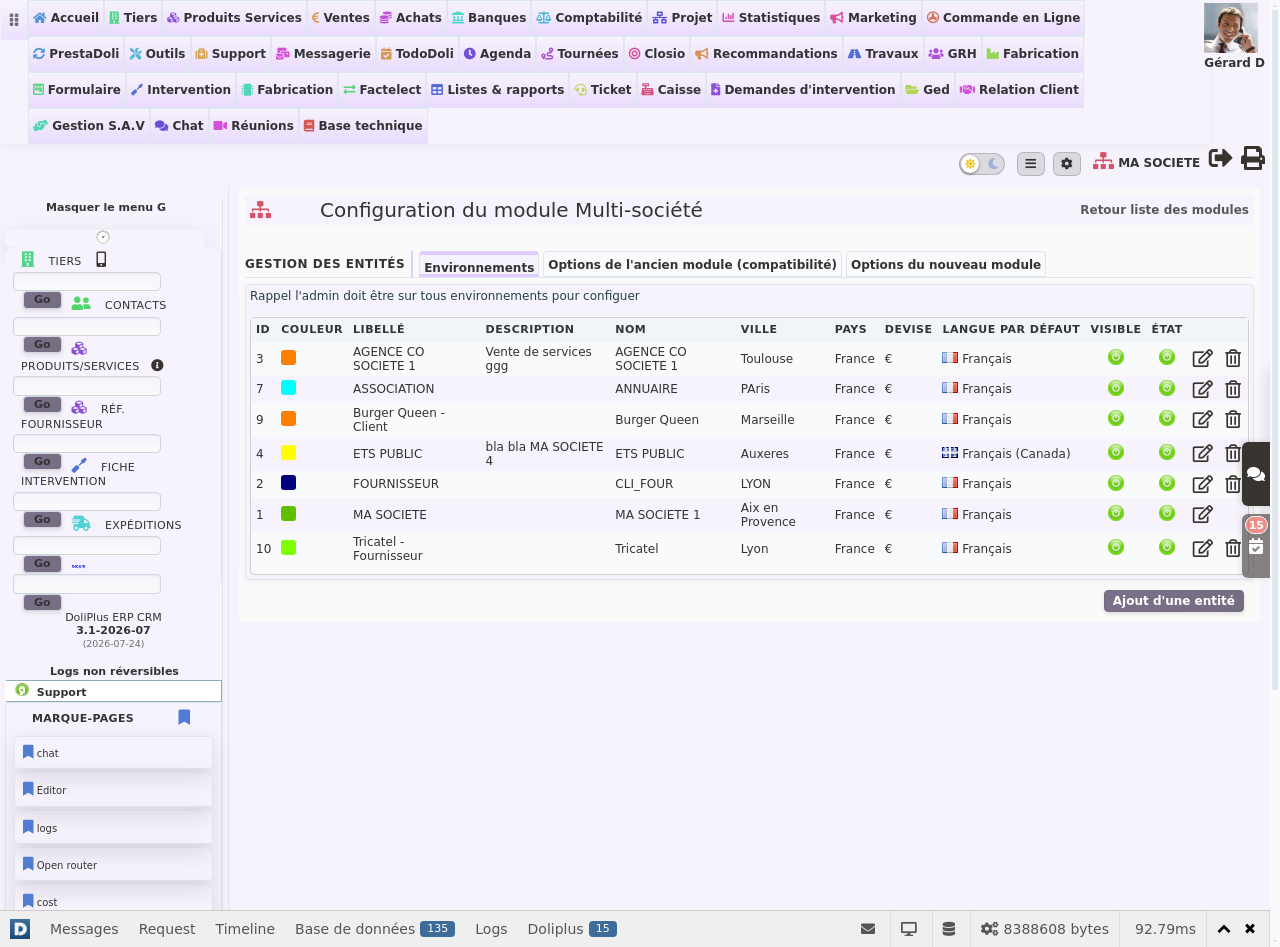The image size is (1280, 947).
Task: Edit the MA SOCIETE entity
Action: pyautogui.click(x=1202, y=514)
